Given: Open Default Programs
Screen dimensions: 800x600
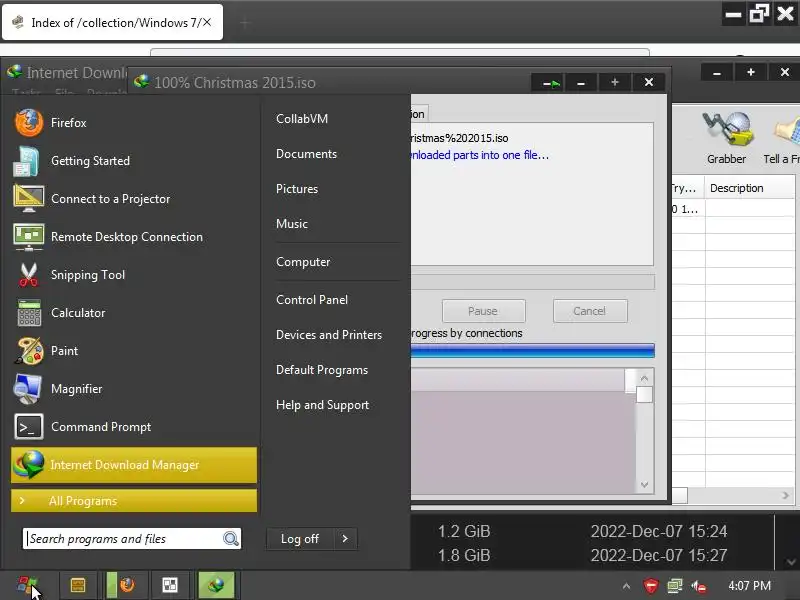Looking at the screenshot, I should pos(322,370).
